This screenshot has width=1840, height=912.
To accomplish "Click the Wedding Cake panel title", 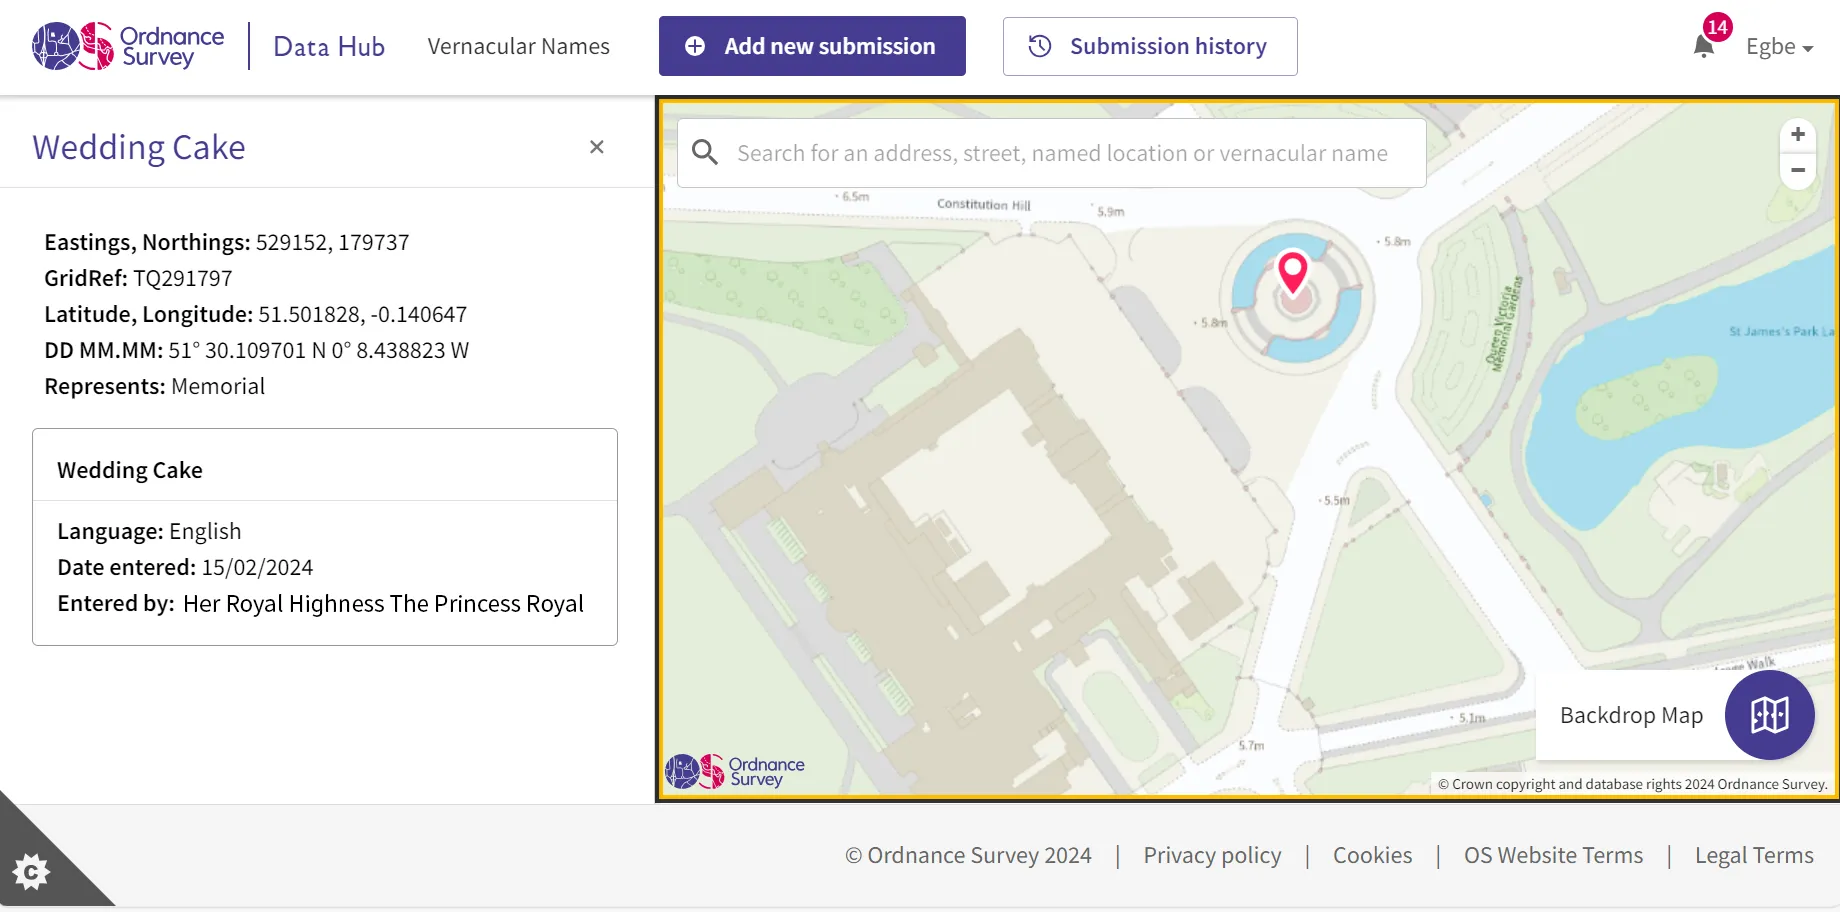I will [139, 147].
